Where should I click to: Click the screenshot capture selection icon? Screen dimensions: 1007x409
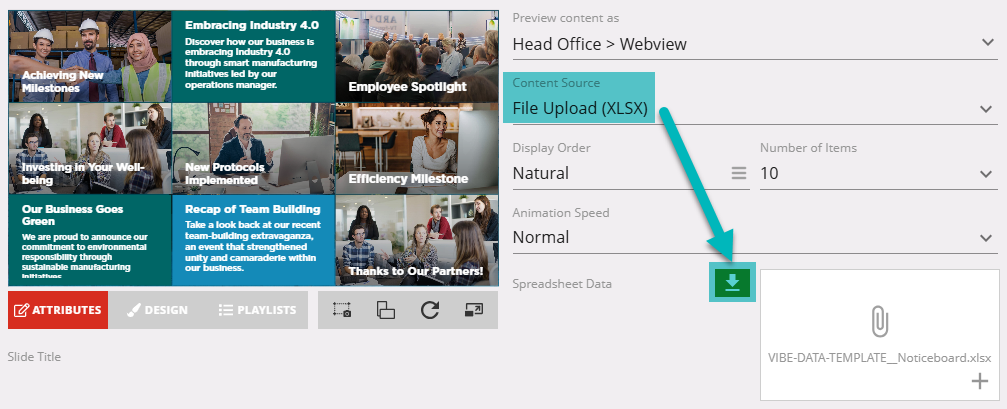pyautogui.click(x=342, y=310)
